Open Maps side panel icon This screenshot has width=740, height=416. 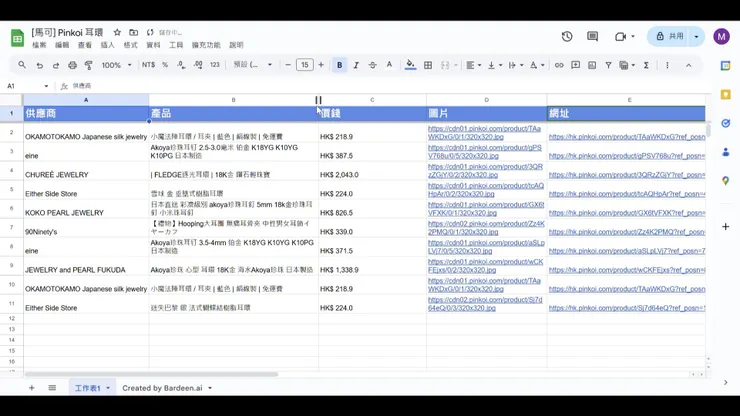(x=725, y=180)
